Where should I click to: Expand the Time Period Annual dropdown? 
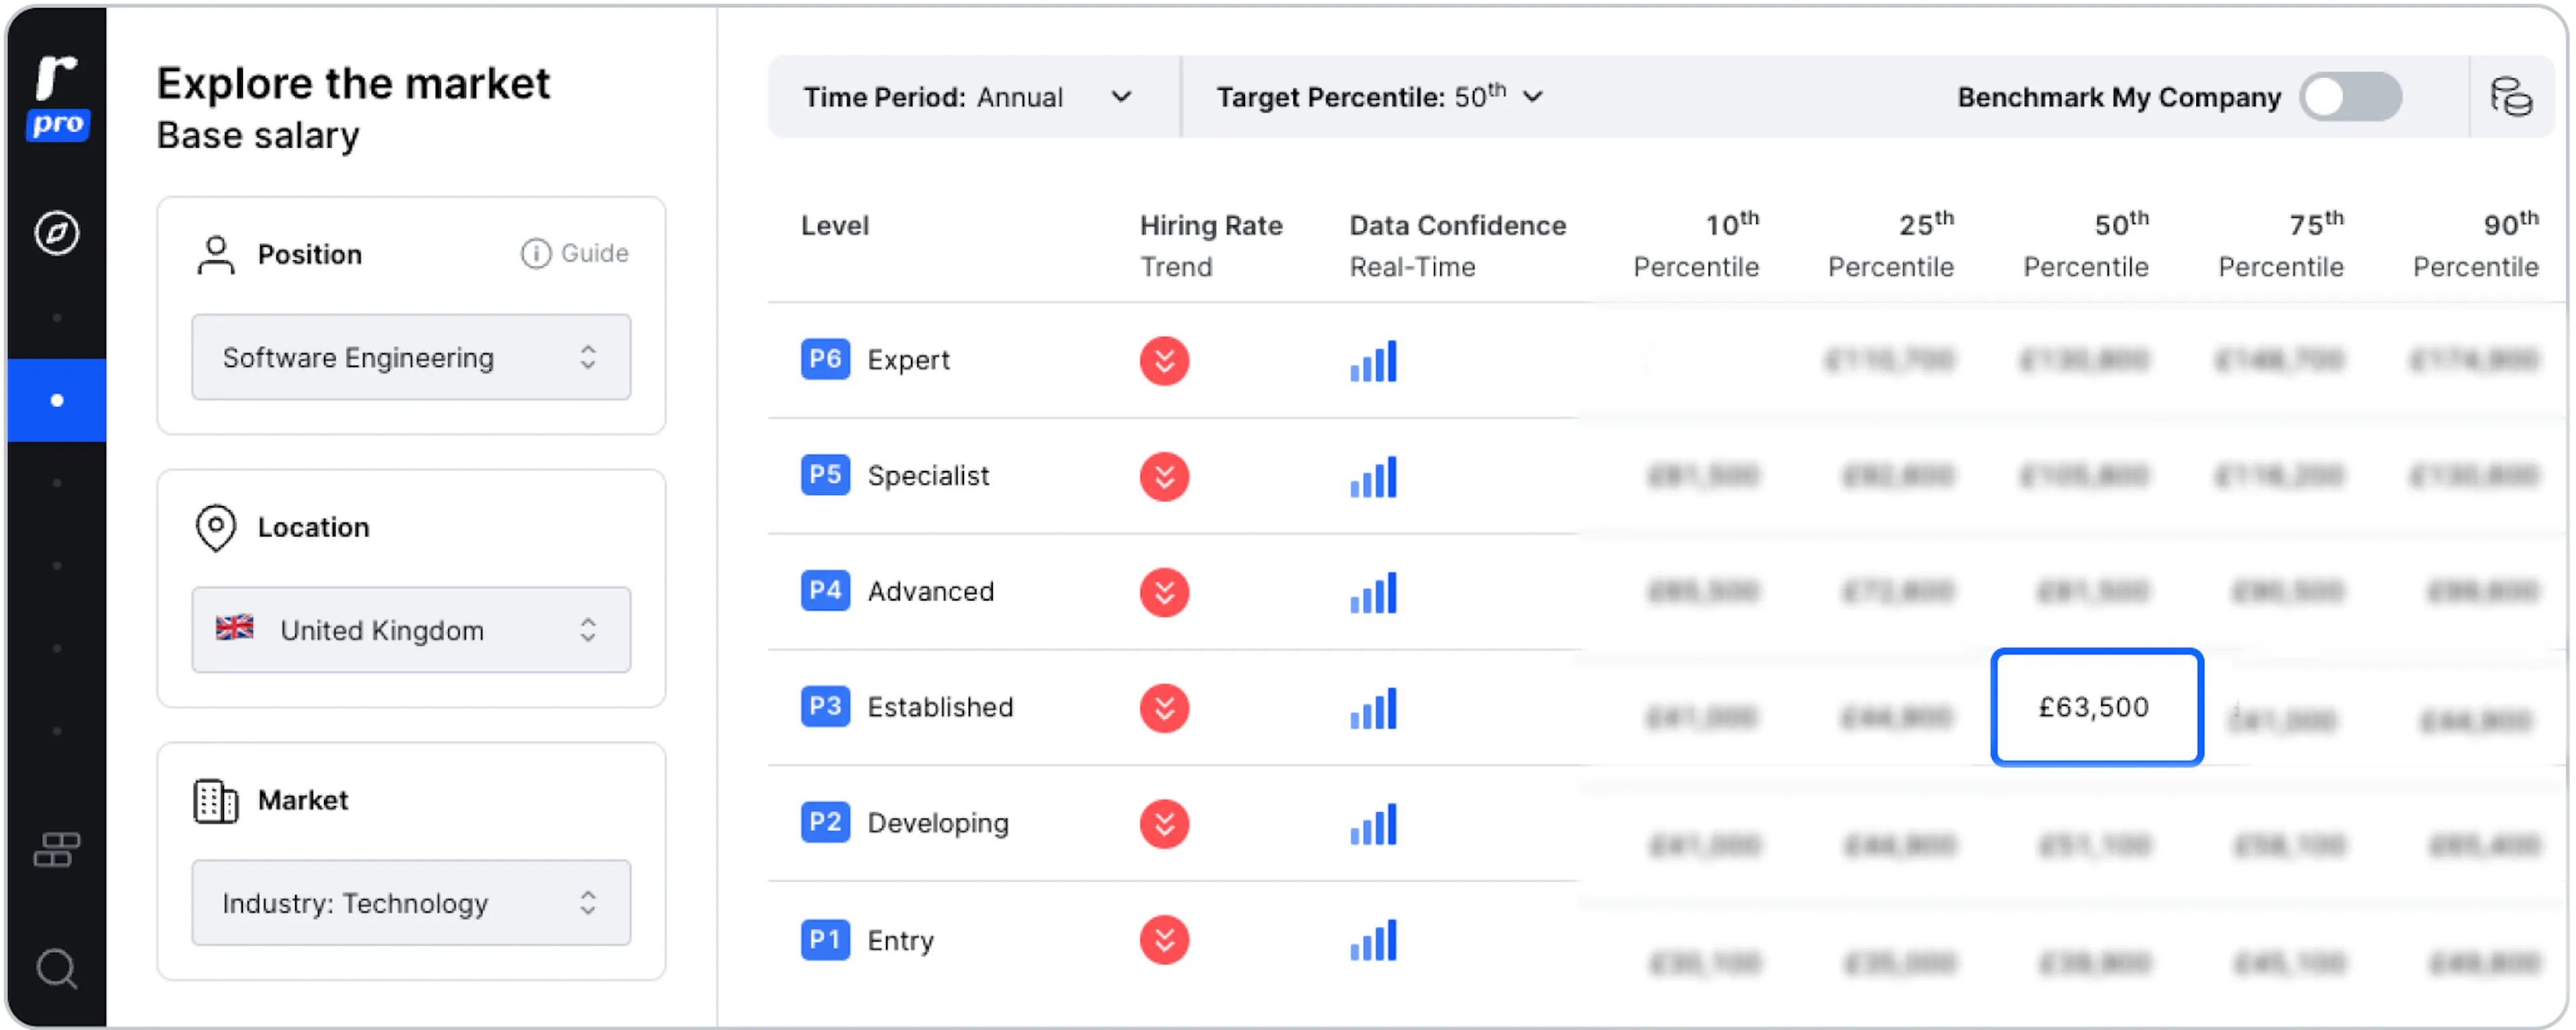[x=967, y=97]
